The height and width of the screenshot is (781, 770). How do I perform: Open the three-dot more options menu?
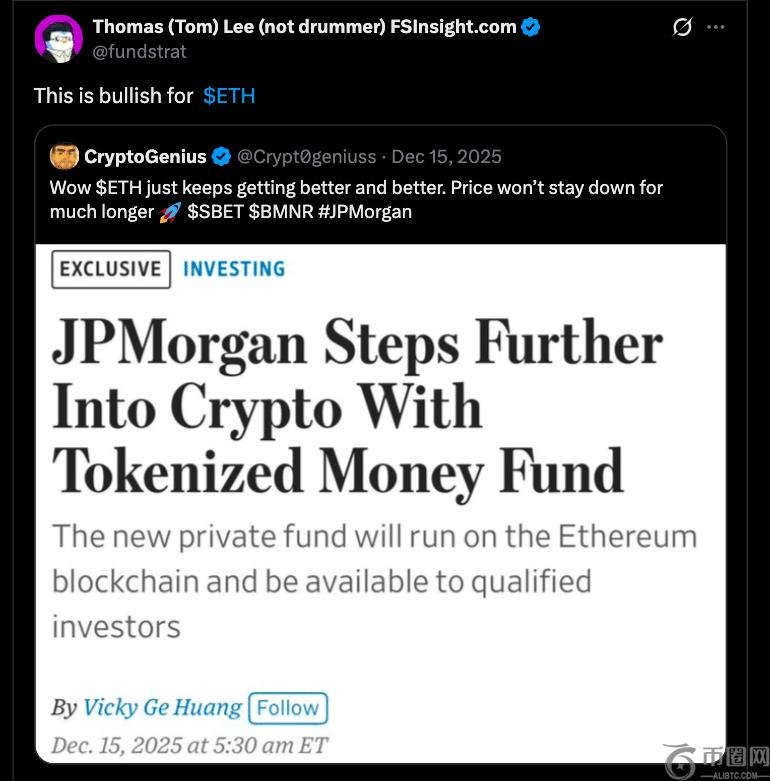715,28
